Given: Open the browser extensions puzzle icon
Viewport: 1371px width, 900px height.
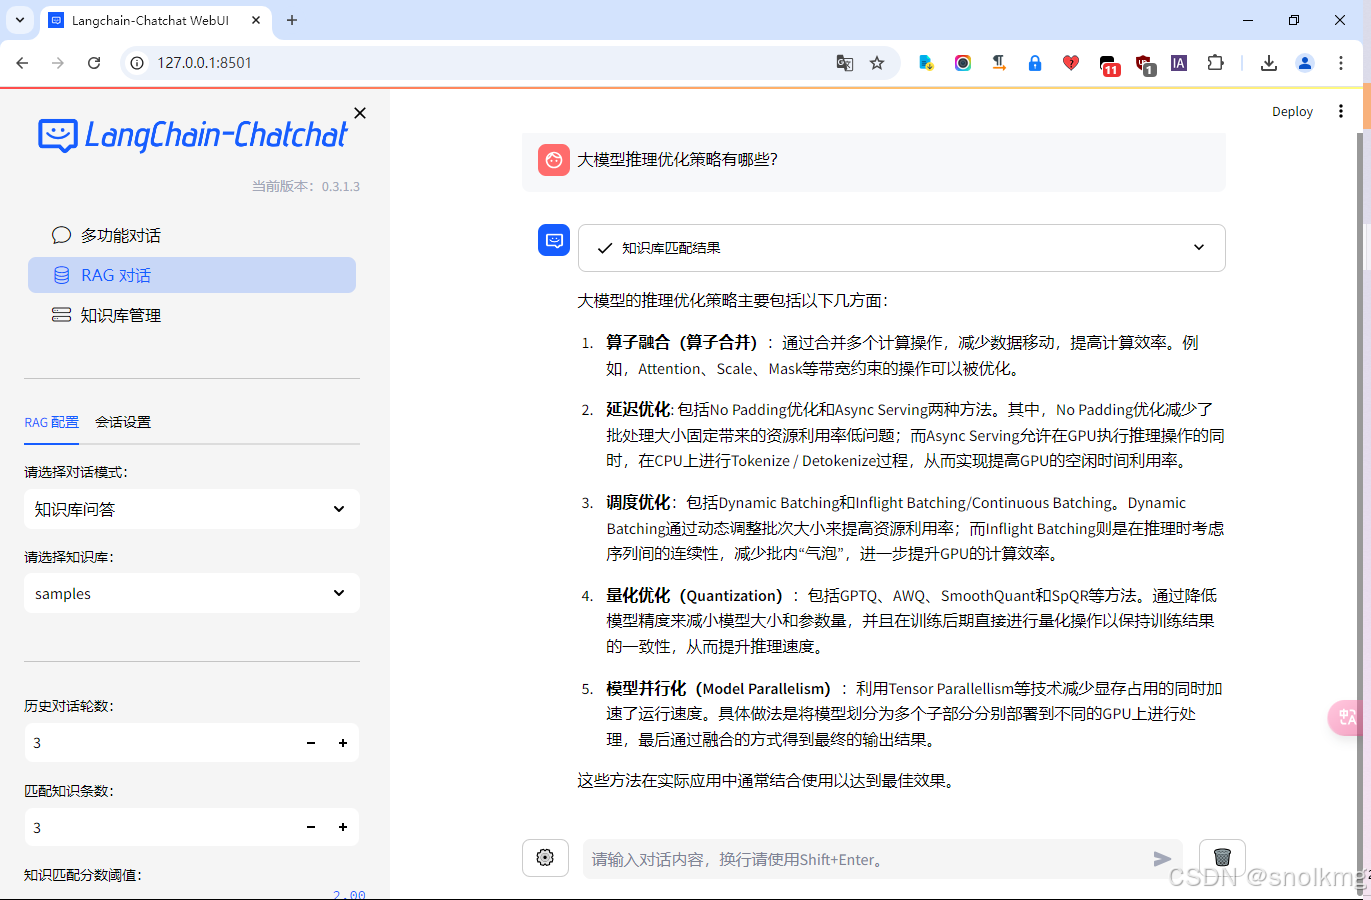Looking at the screenshot, I should (x=1215, y=63).
